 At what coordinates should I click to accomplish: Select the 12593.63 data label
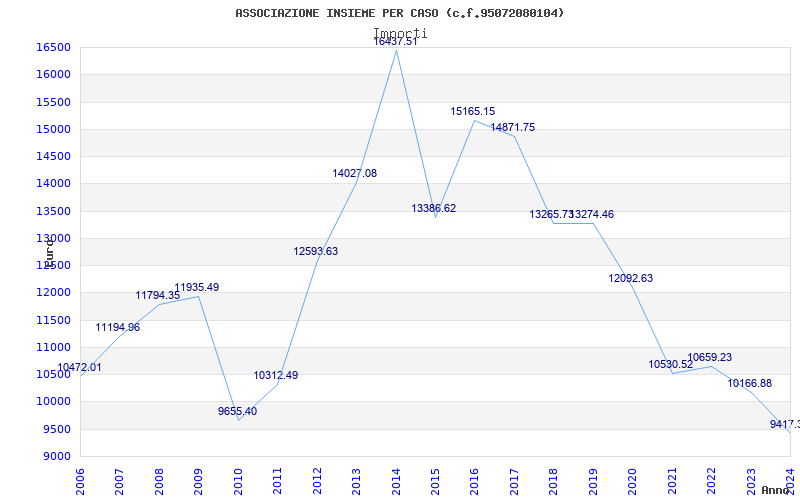tap(315, 252)
